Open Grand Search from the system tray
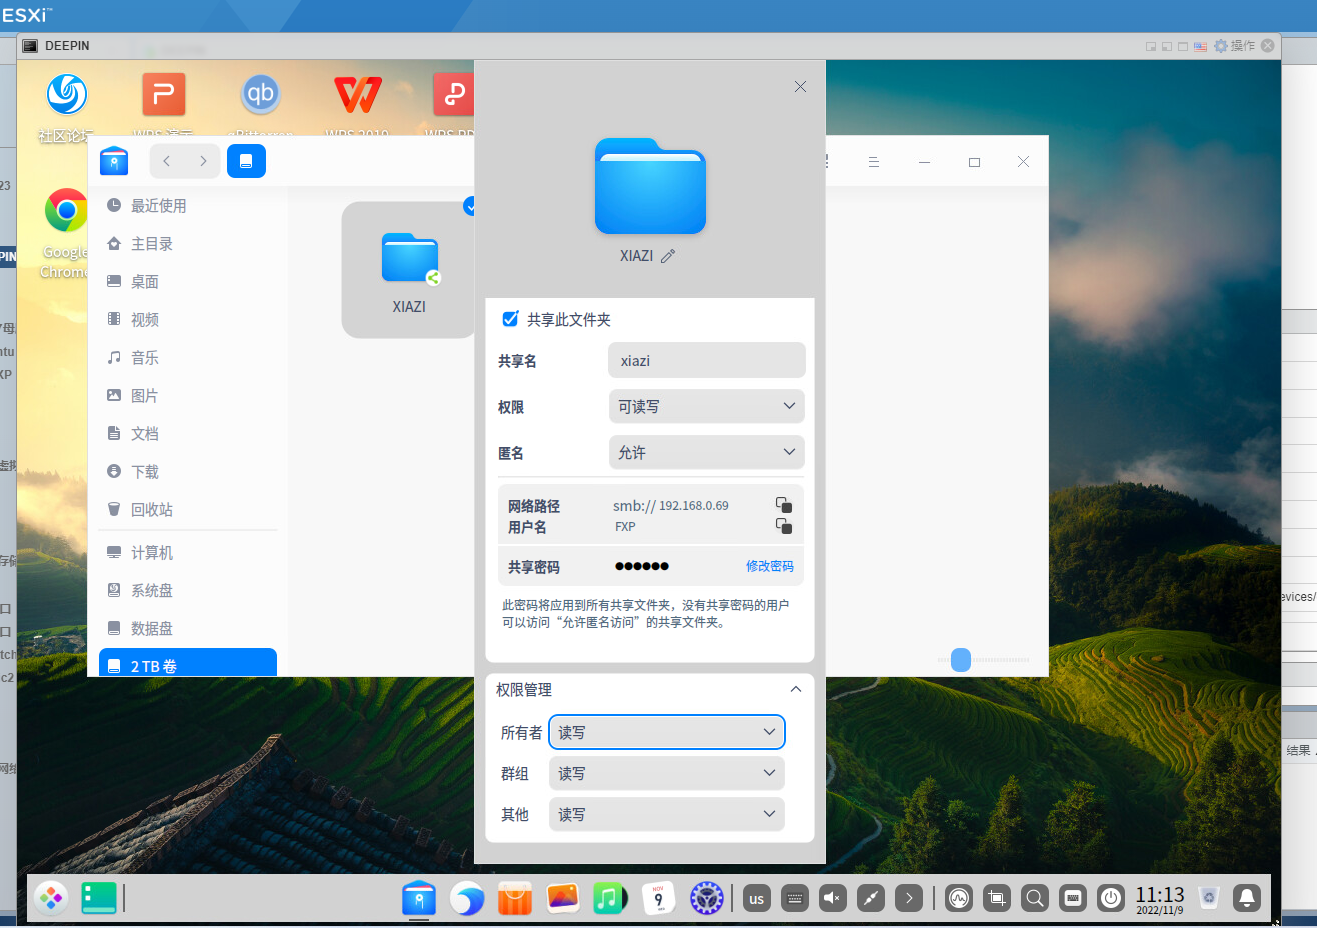This screenshot has height=928, width=1317. pos(1035,898)
